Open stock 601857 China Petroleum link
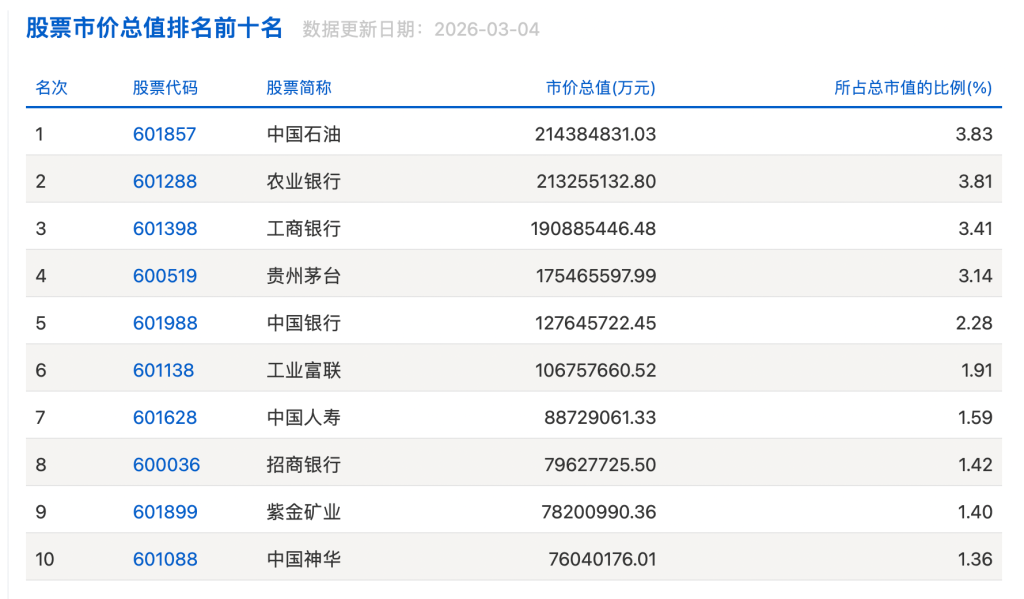1024x599 pixels. click(x=165, y=133)
